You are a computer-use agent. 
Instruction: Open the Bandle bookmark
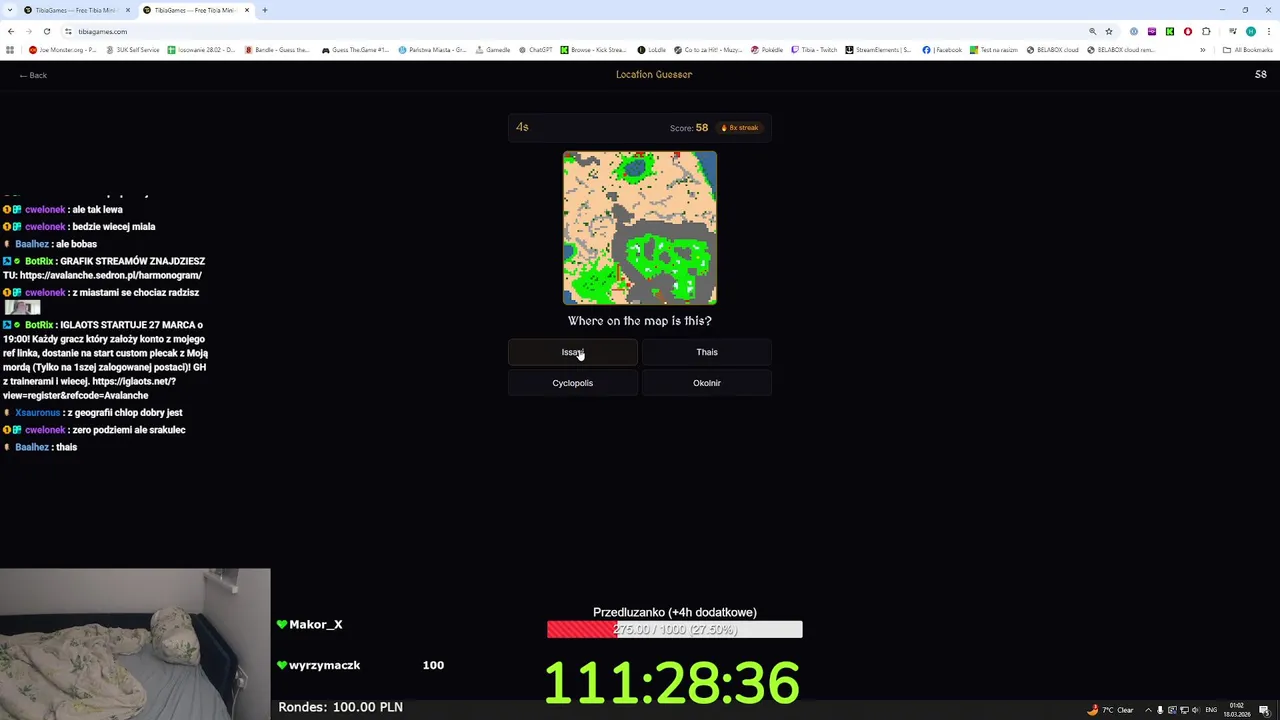278,49
